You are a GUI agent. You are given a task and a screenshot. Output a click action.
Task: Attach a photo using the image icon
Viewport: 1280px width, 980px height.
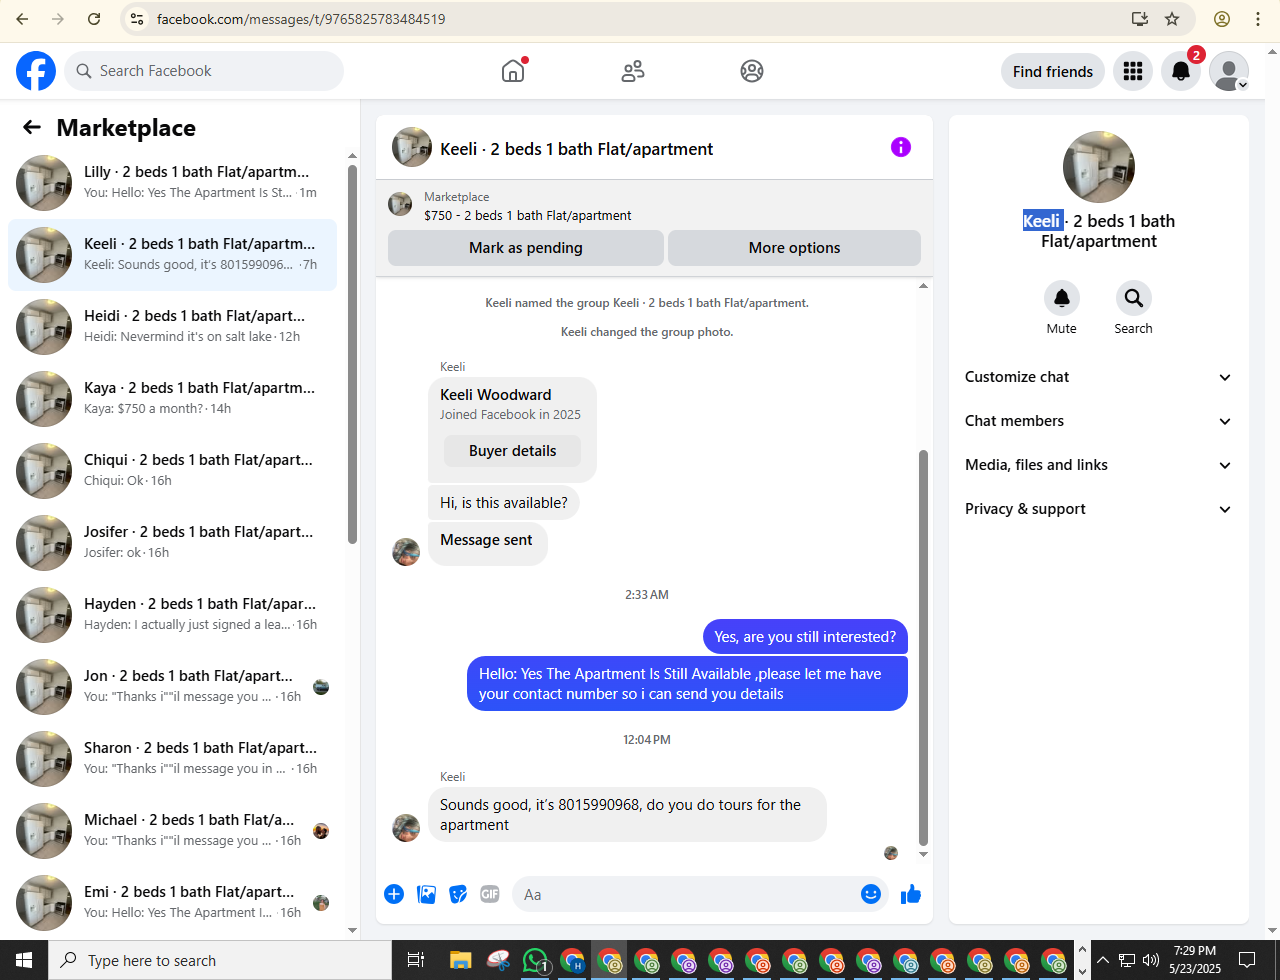pyautogui.click(x=427, y=894)
